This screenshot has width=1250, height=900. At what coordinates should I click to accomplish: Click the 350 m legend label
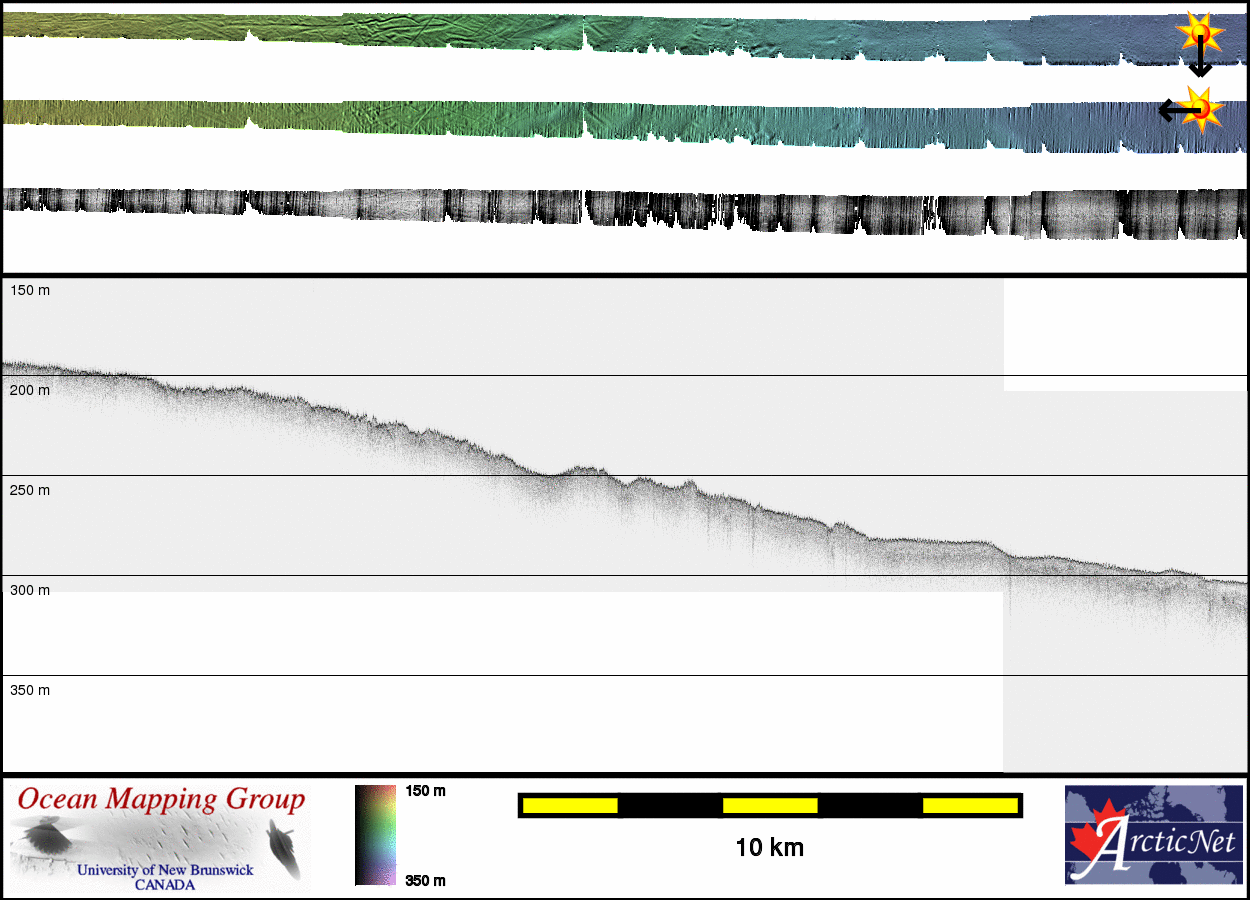pyautogui.click(x=424, y=880)
